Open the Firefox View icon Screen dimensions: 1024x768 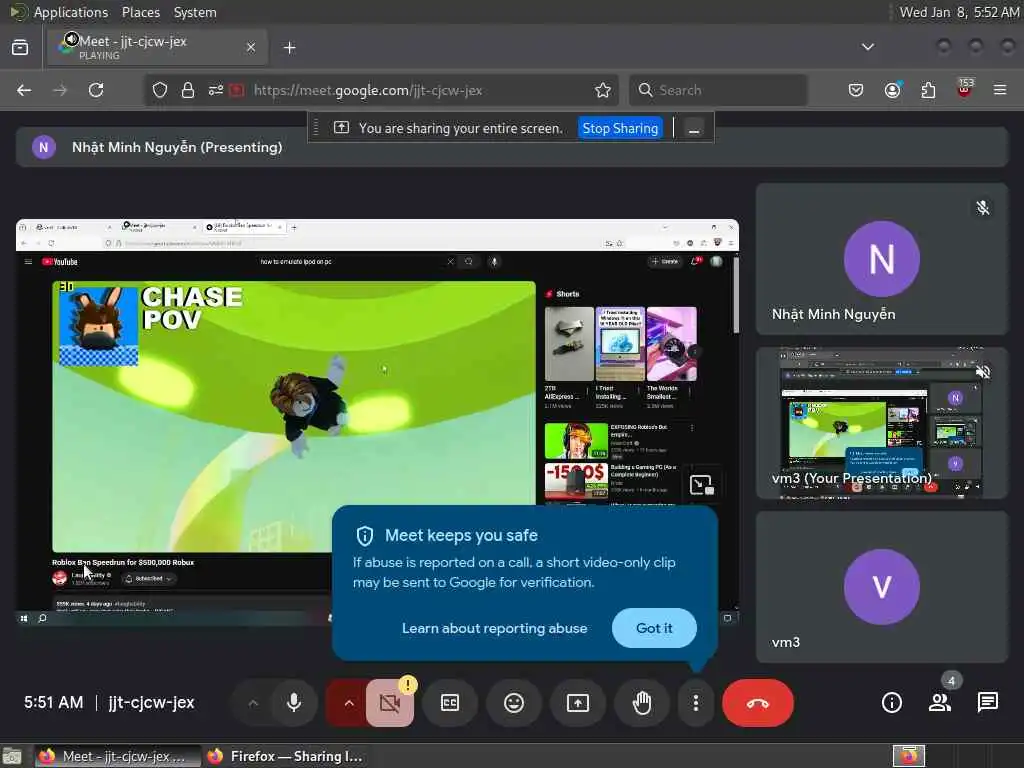(20, 48)
